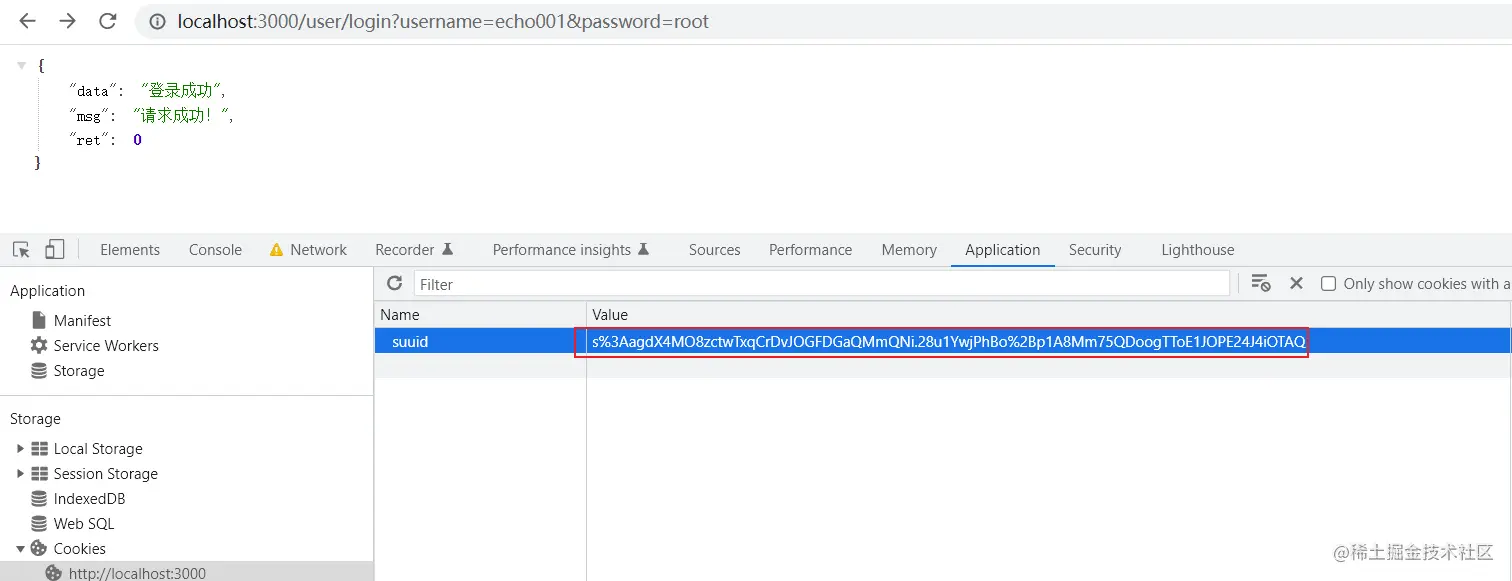Expand the Local Storage tree arrow
Image resolution: width=1512 pixels, height=581 pixels.
click(x=20, y=448)
